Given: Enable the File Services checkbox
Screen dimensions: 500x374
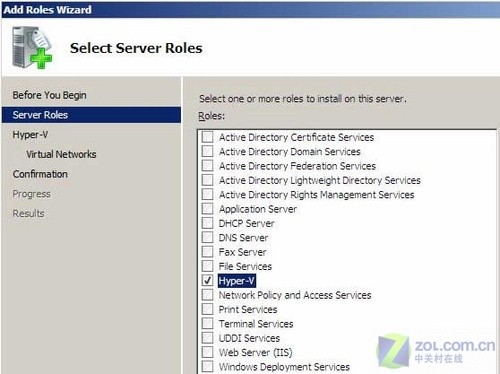Looking at the screenshot, I should tap(207, 266).
